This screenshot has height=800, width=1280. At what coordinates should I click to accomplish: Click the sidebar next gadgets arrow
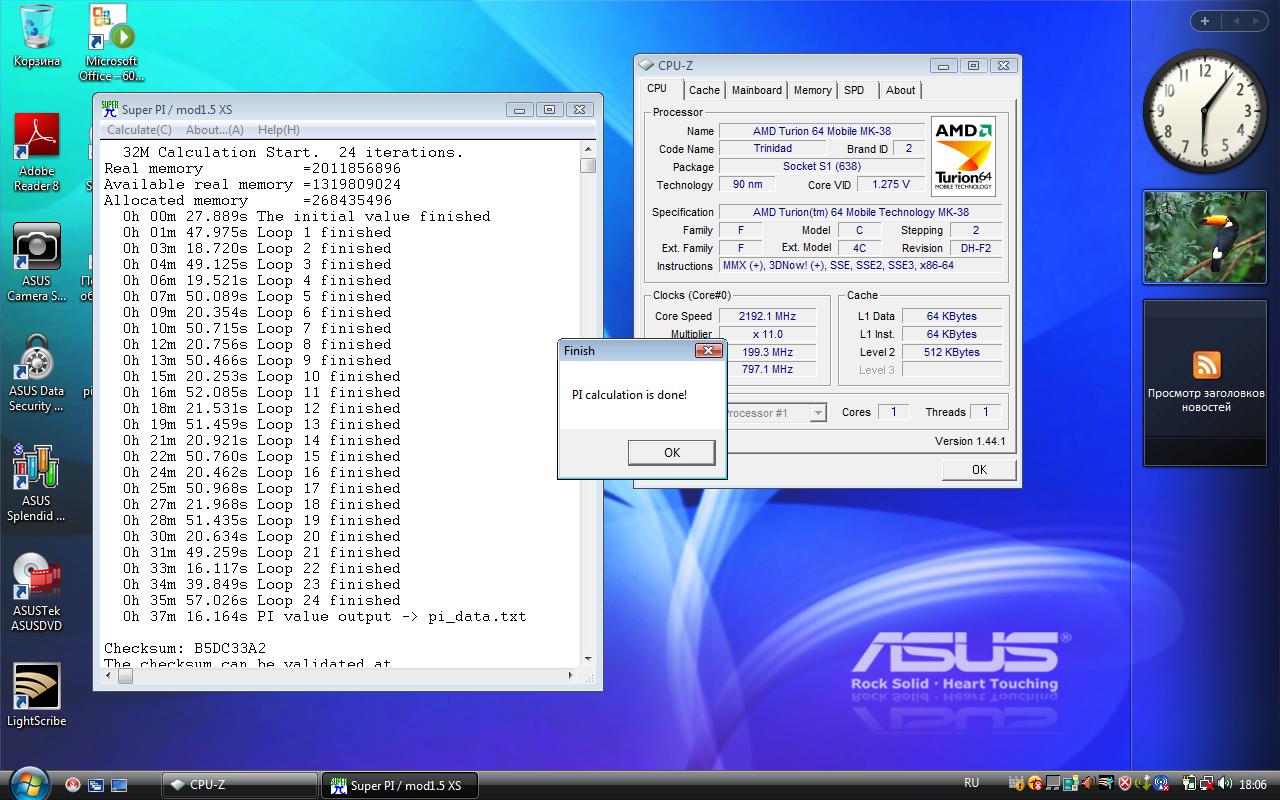click(1256, 20)
